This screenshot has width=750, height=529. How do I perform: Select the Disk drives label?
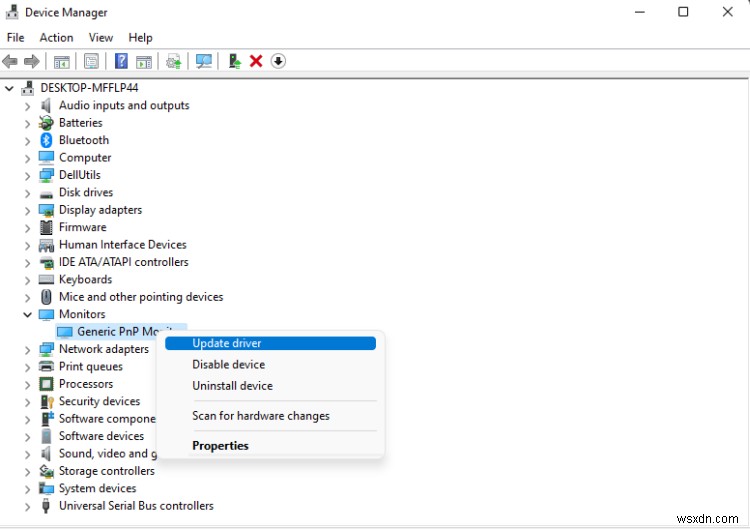(86, 192)
